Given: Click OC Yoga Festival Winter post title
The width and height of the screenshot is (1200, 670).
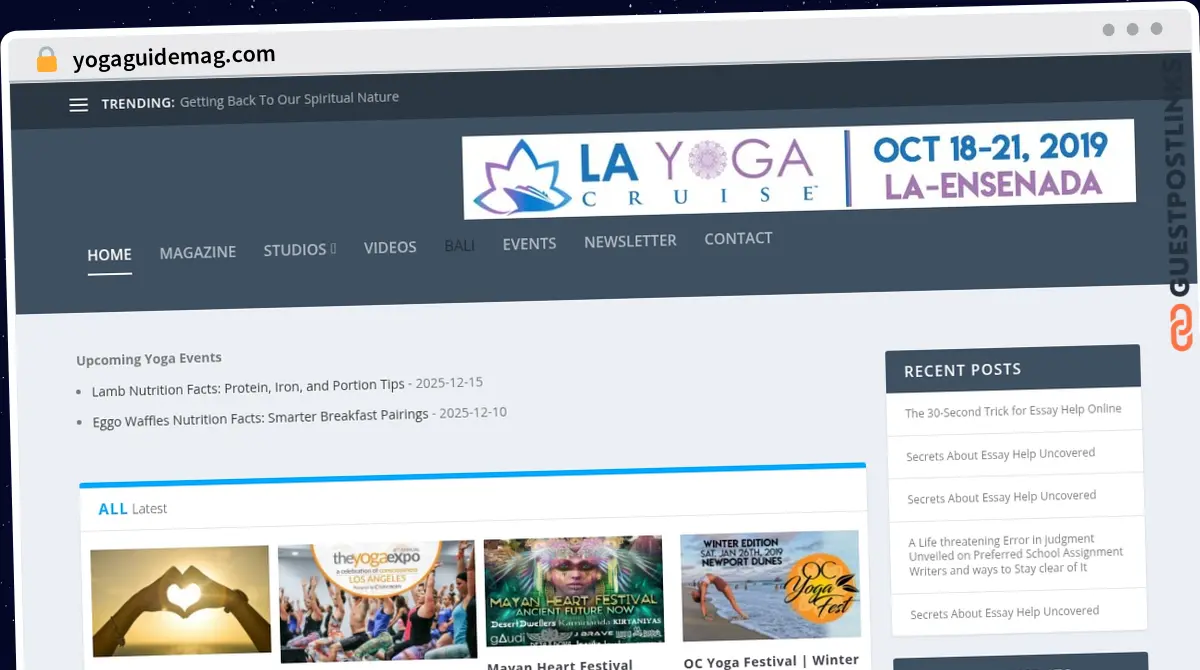Looking at the screenshot, I should click(771, 661).
